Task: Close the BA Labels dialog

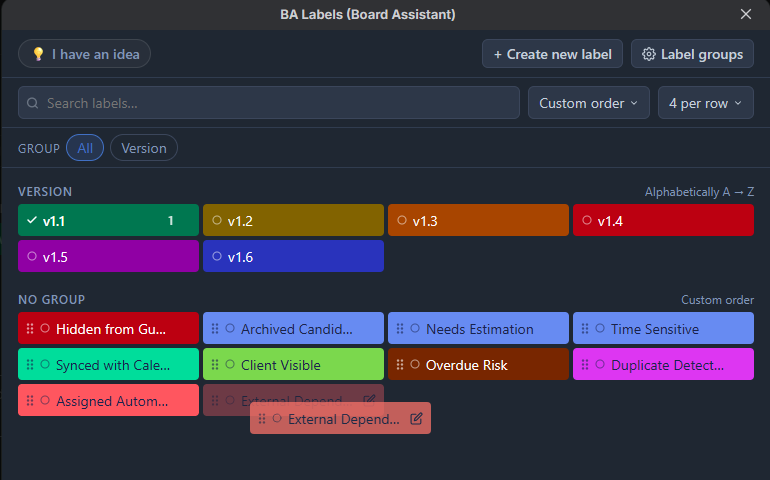Action: 745,14
